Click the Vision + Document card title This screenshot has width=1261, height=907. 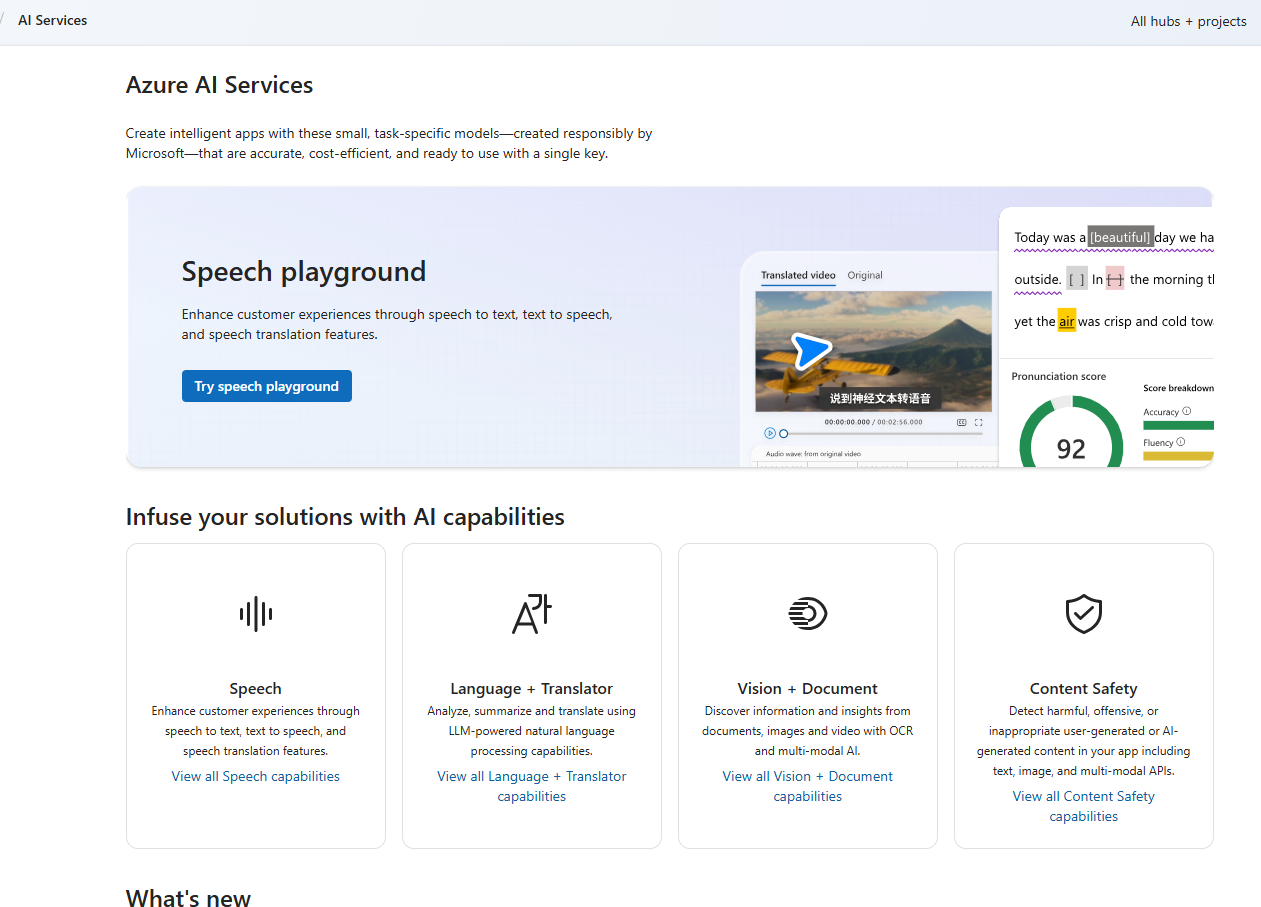click(x=808, y=688)
